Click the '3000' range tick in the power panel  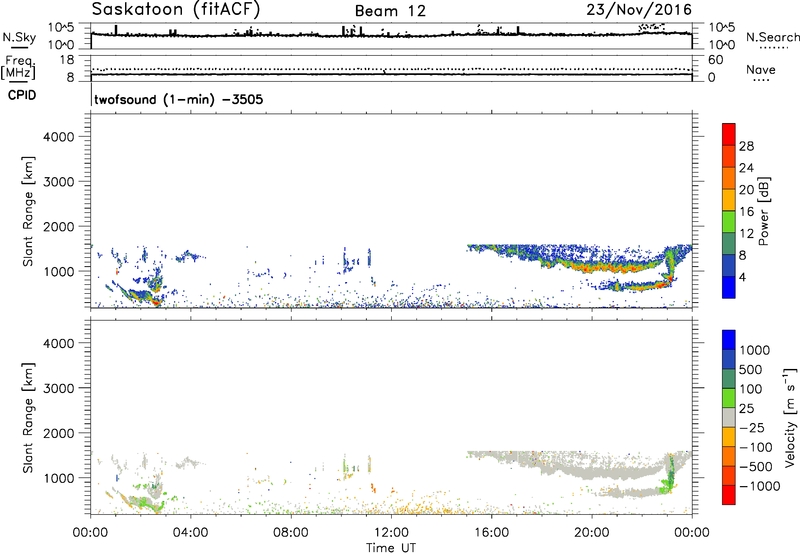59,182
